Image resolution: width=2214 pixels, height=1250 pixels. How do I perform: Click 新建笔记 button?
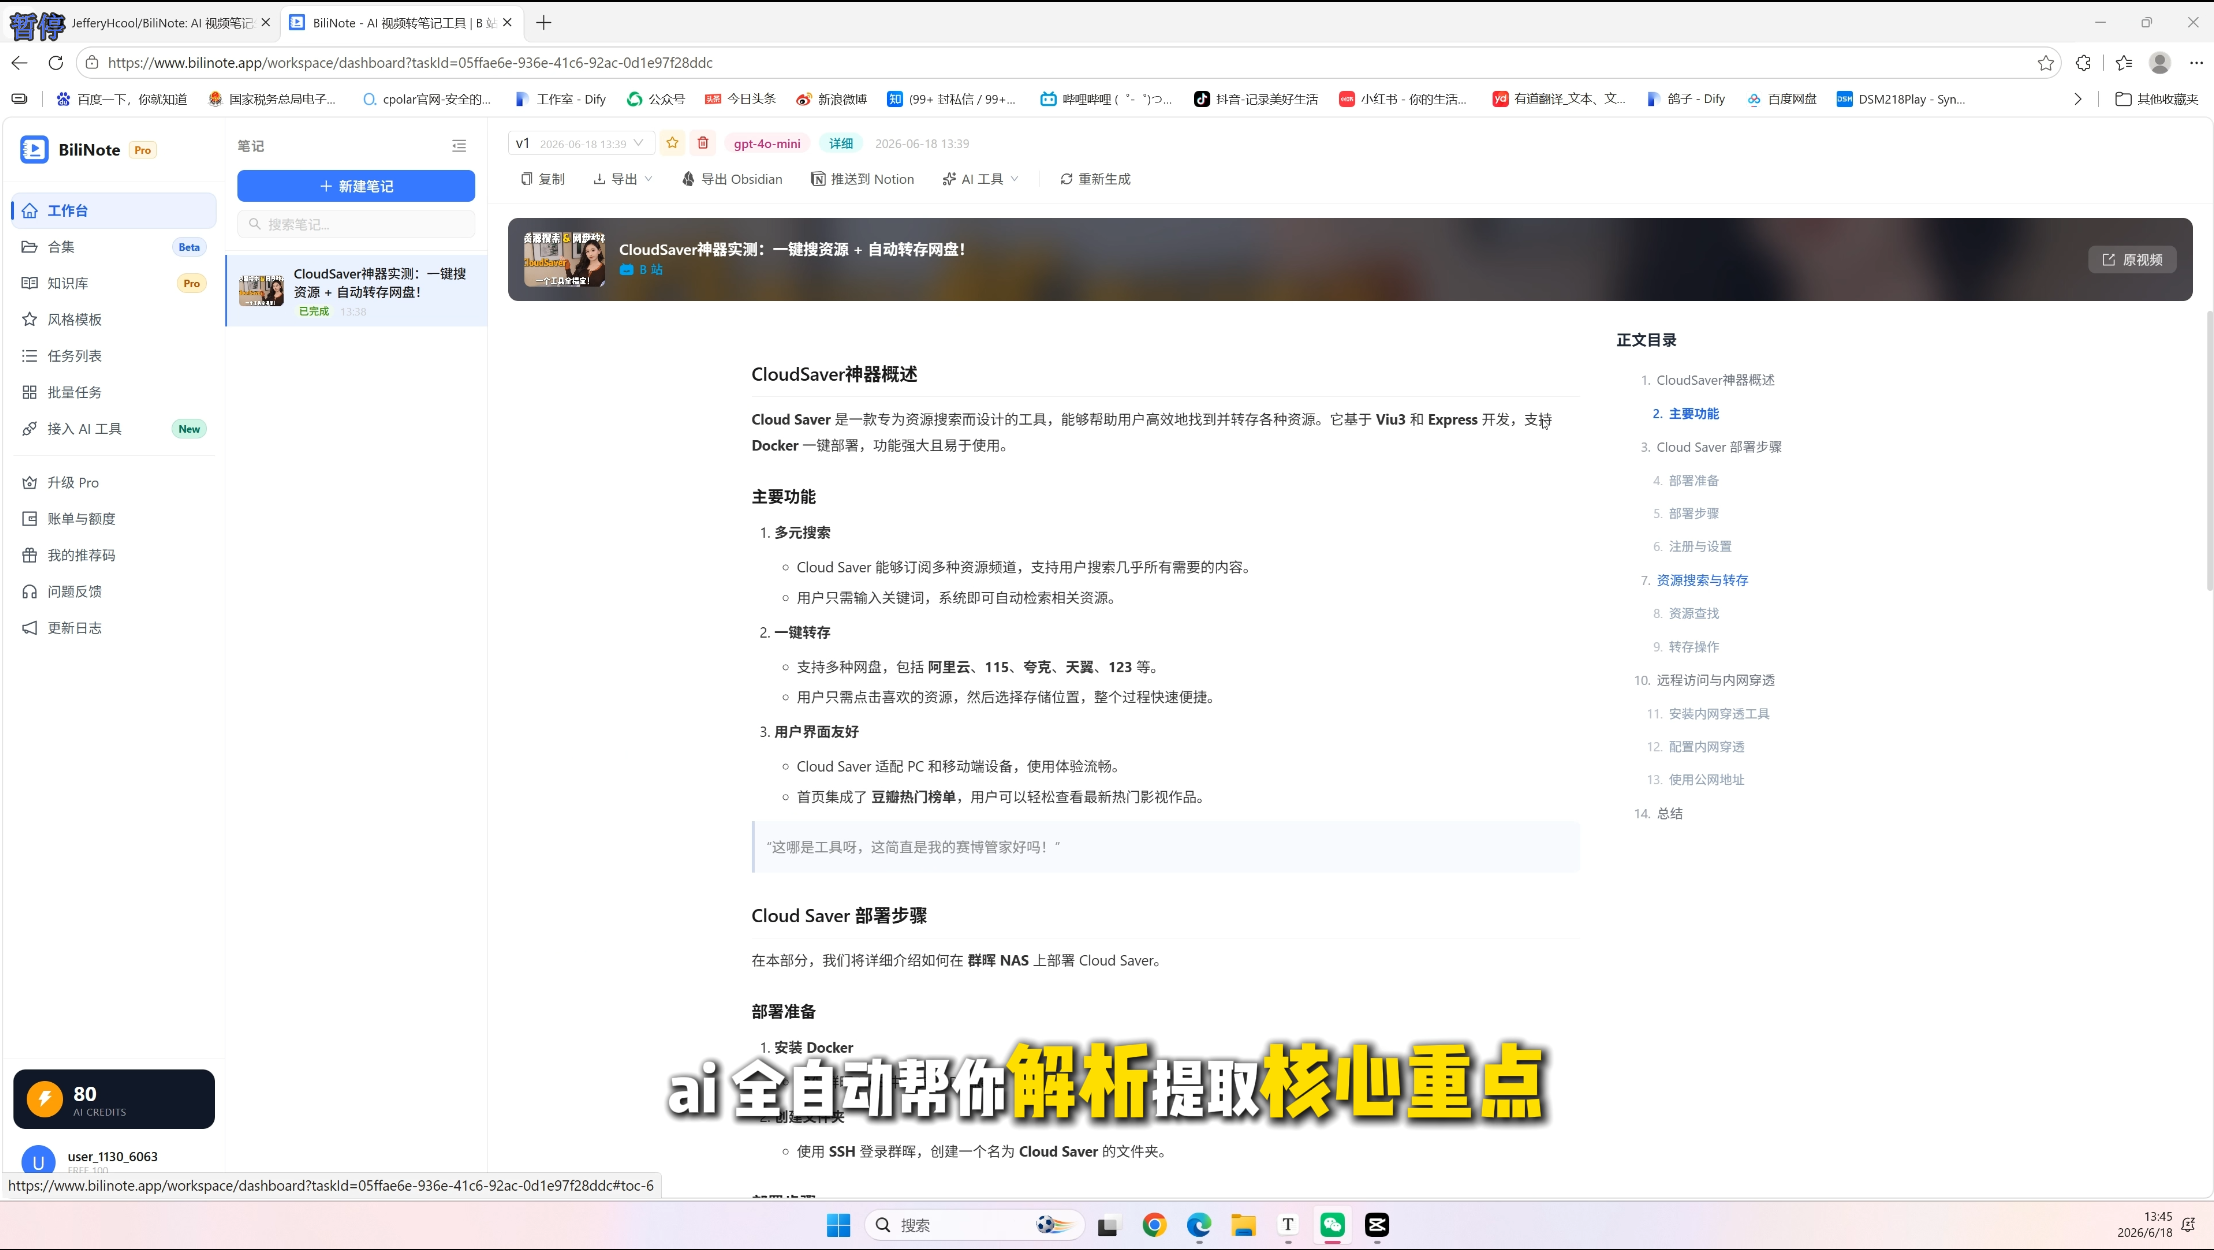click(x=356, y=186)
